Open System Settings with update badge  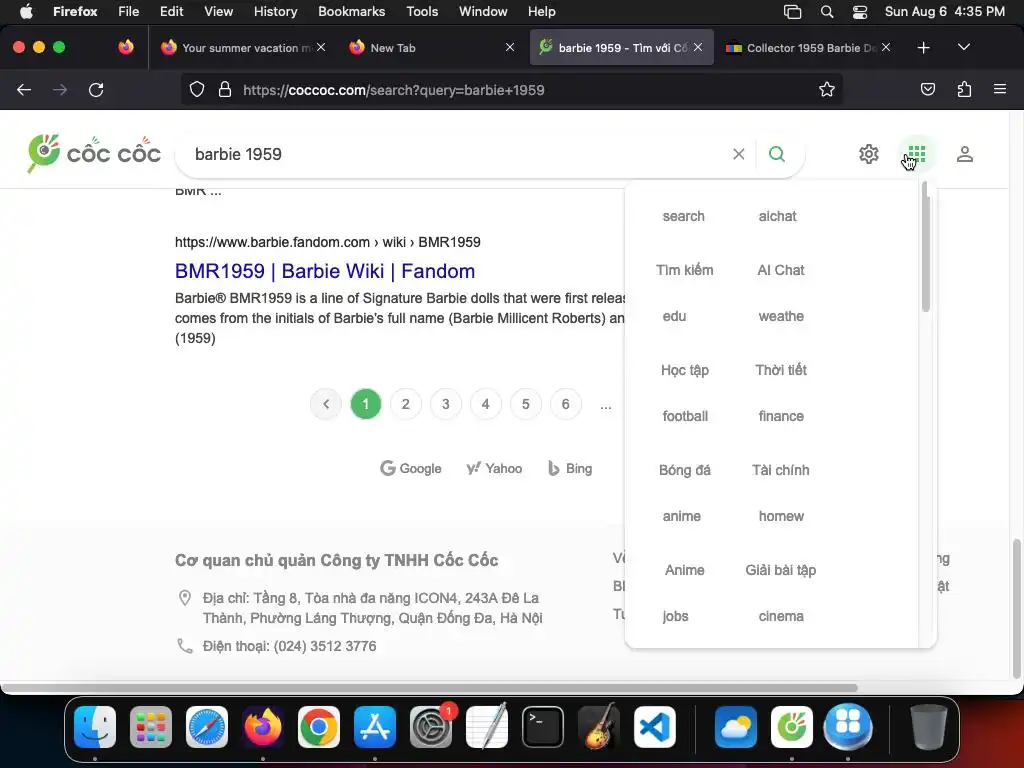click(x=431, y=727)
